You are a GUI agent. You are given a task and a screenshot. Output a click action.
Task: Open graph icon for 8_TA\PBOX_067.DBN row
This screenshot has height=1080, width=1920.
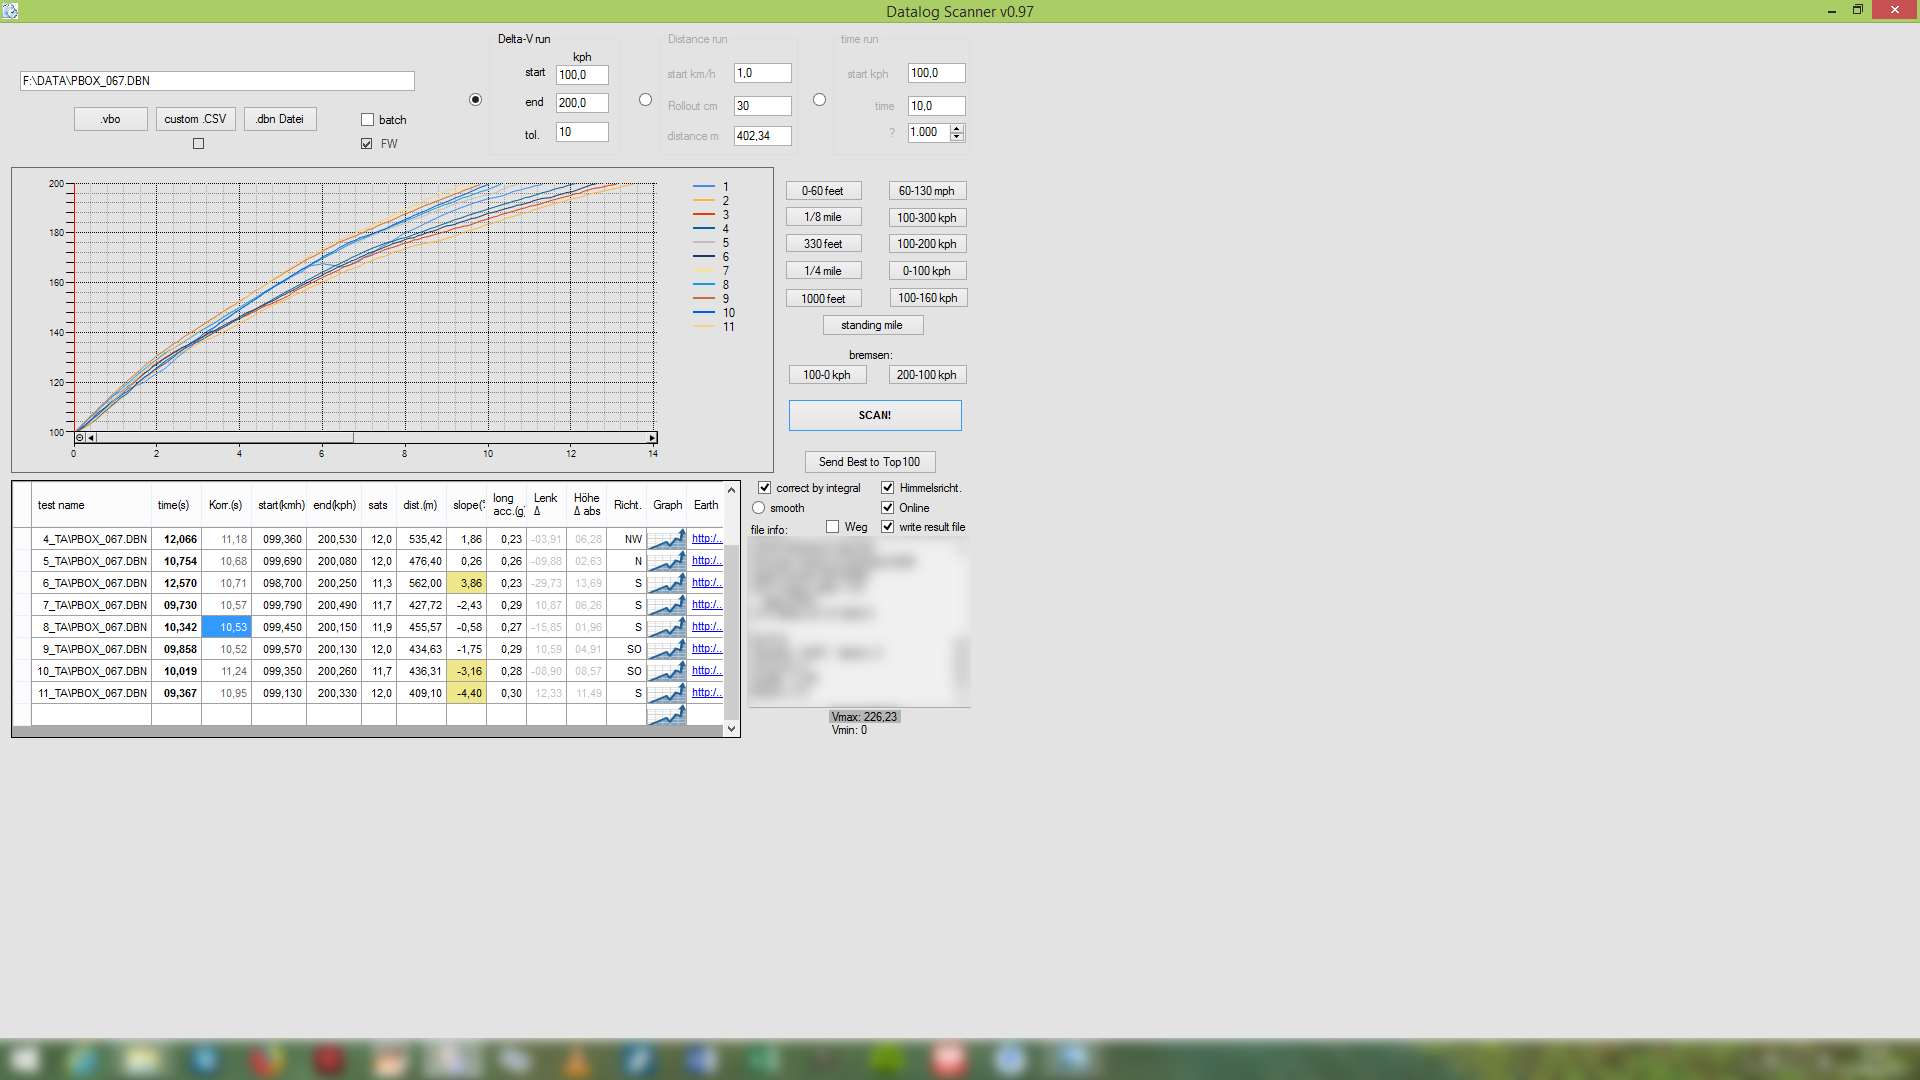coord(666,627)
